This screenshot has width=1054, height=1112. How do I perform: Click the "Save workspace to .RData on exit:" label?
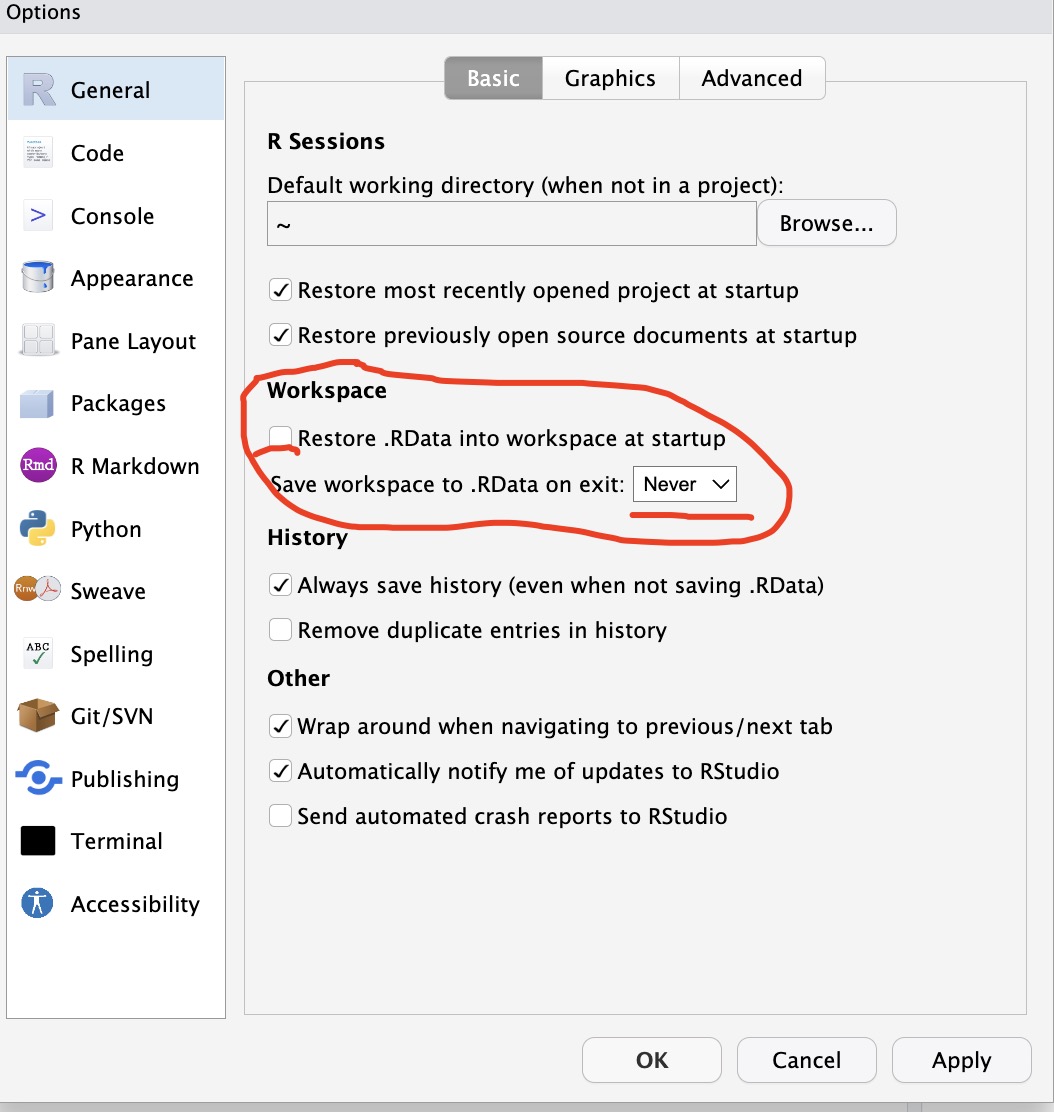[448, 484]
